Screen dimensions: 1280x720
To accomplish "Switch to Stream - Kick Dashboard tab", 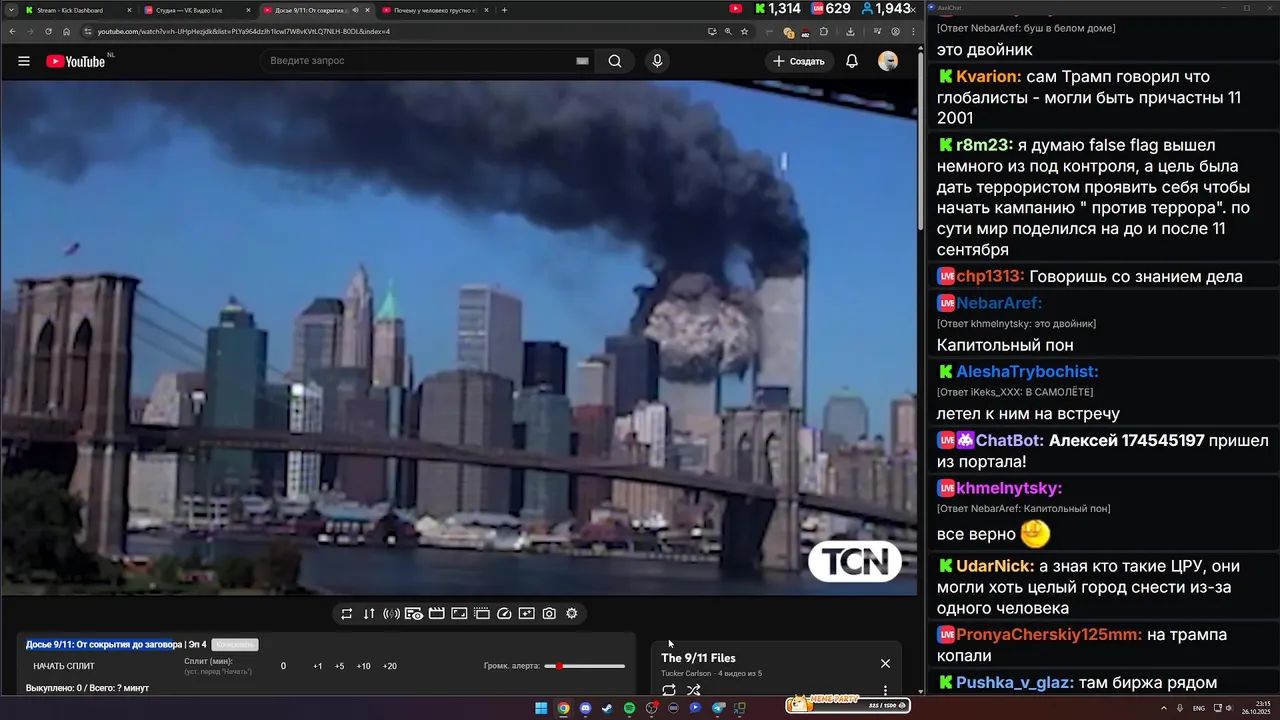I will (x=78, y=10).
